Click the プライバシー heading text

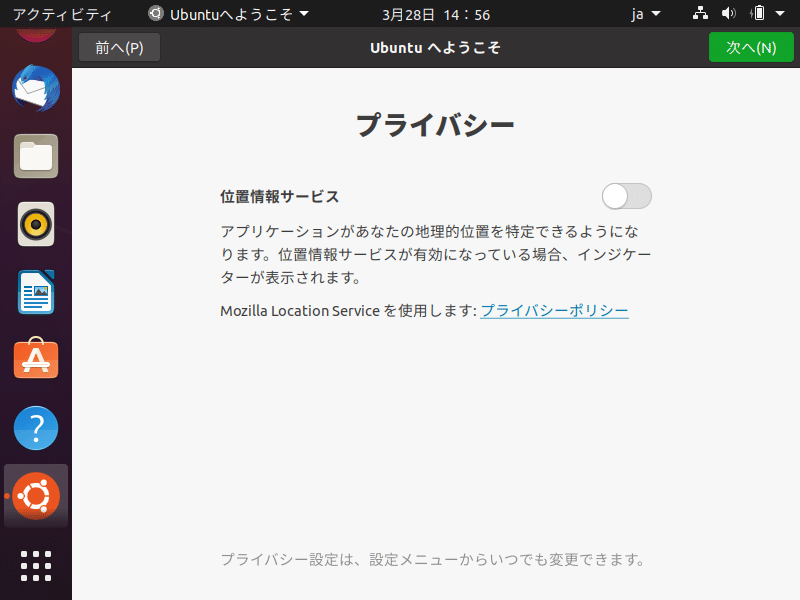(x=435, y=125)
